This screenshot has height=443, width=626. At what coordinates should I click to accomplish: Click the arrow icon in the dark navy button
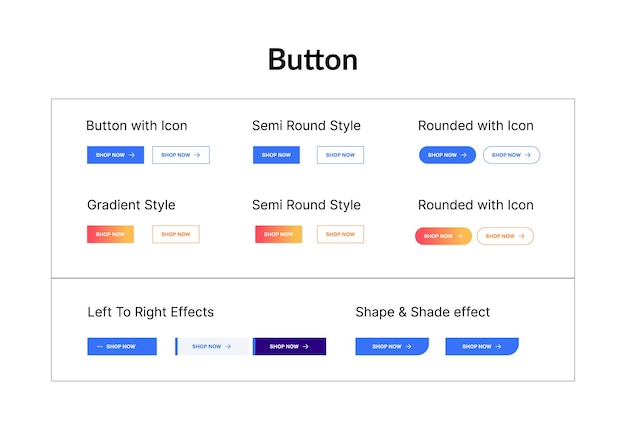[x=305, y=346]
